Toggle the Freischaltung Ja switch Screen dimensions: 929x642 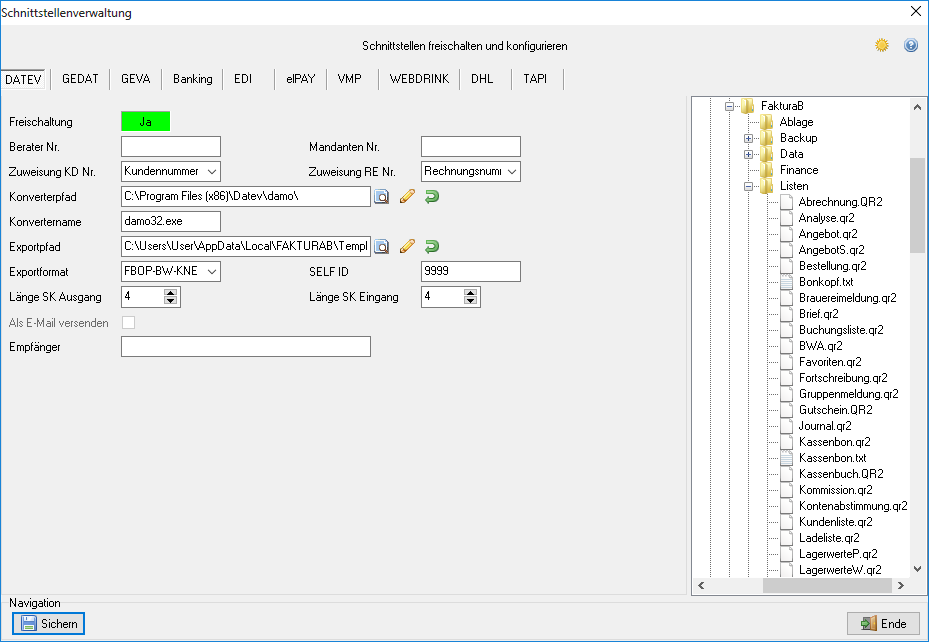click(145, 121)
